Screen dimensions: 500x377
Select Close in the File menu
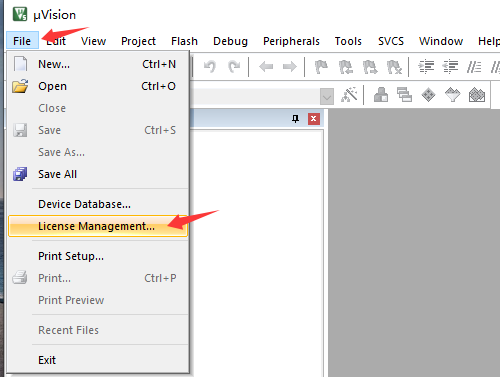coord(98,108)
